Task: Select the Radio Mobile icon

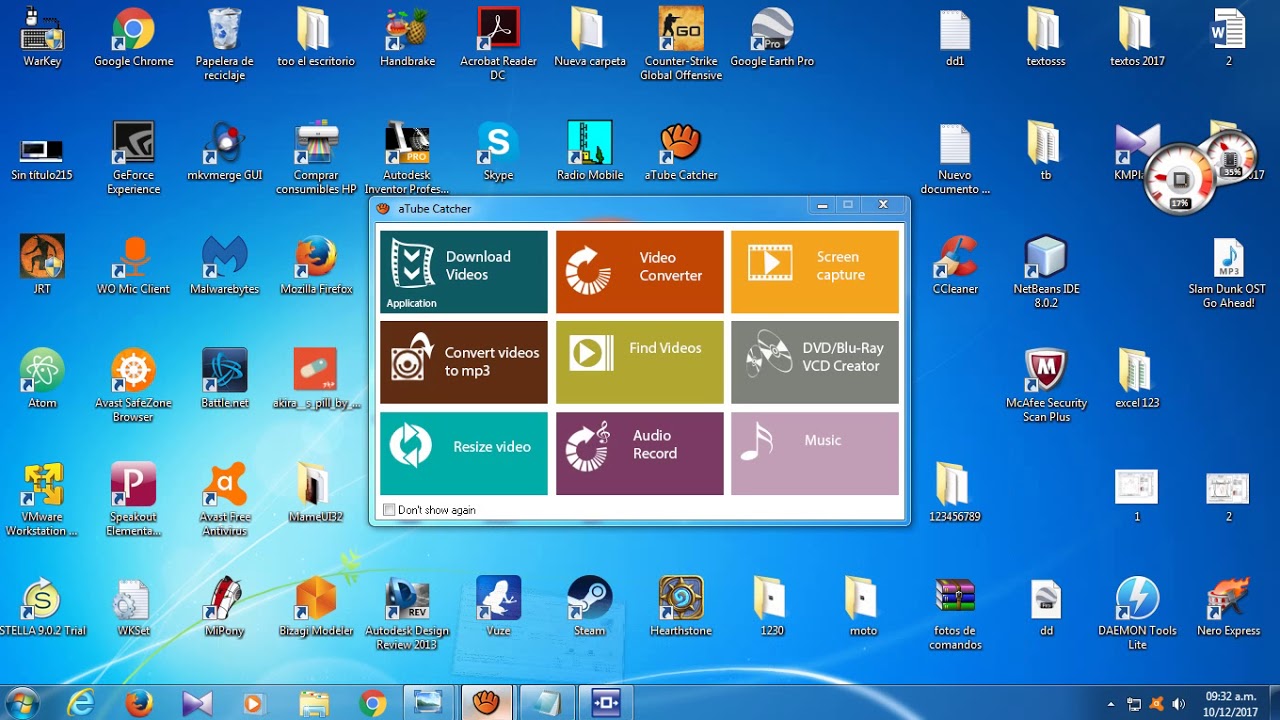Action: (x=589, y=152)
